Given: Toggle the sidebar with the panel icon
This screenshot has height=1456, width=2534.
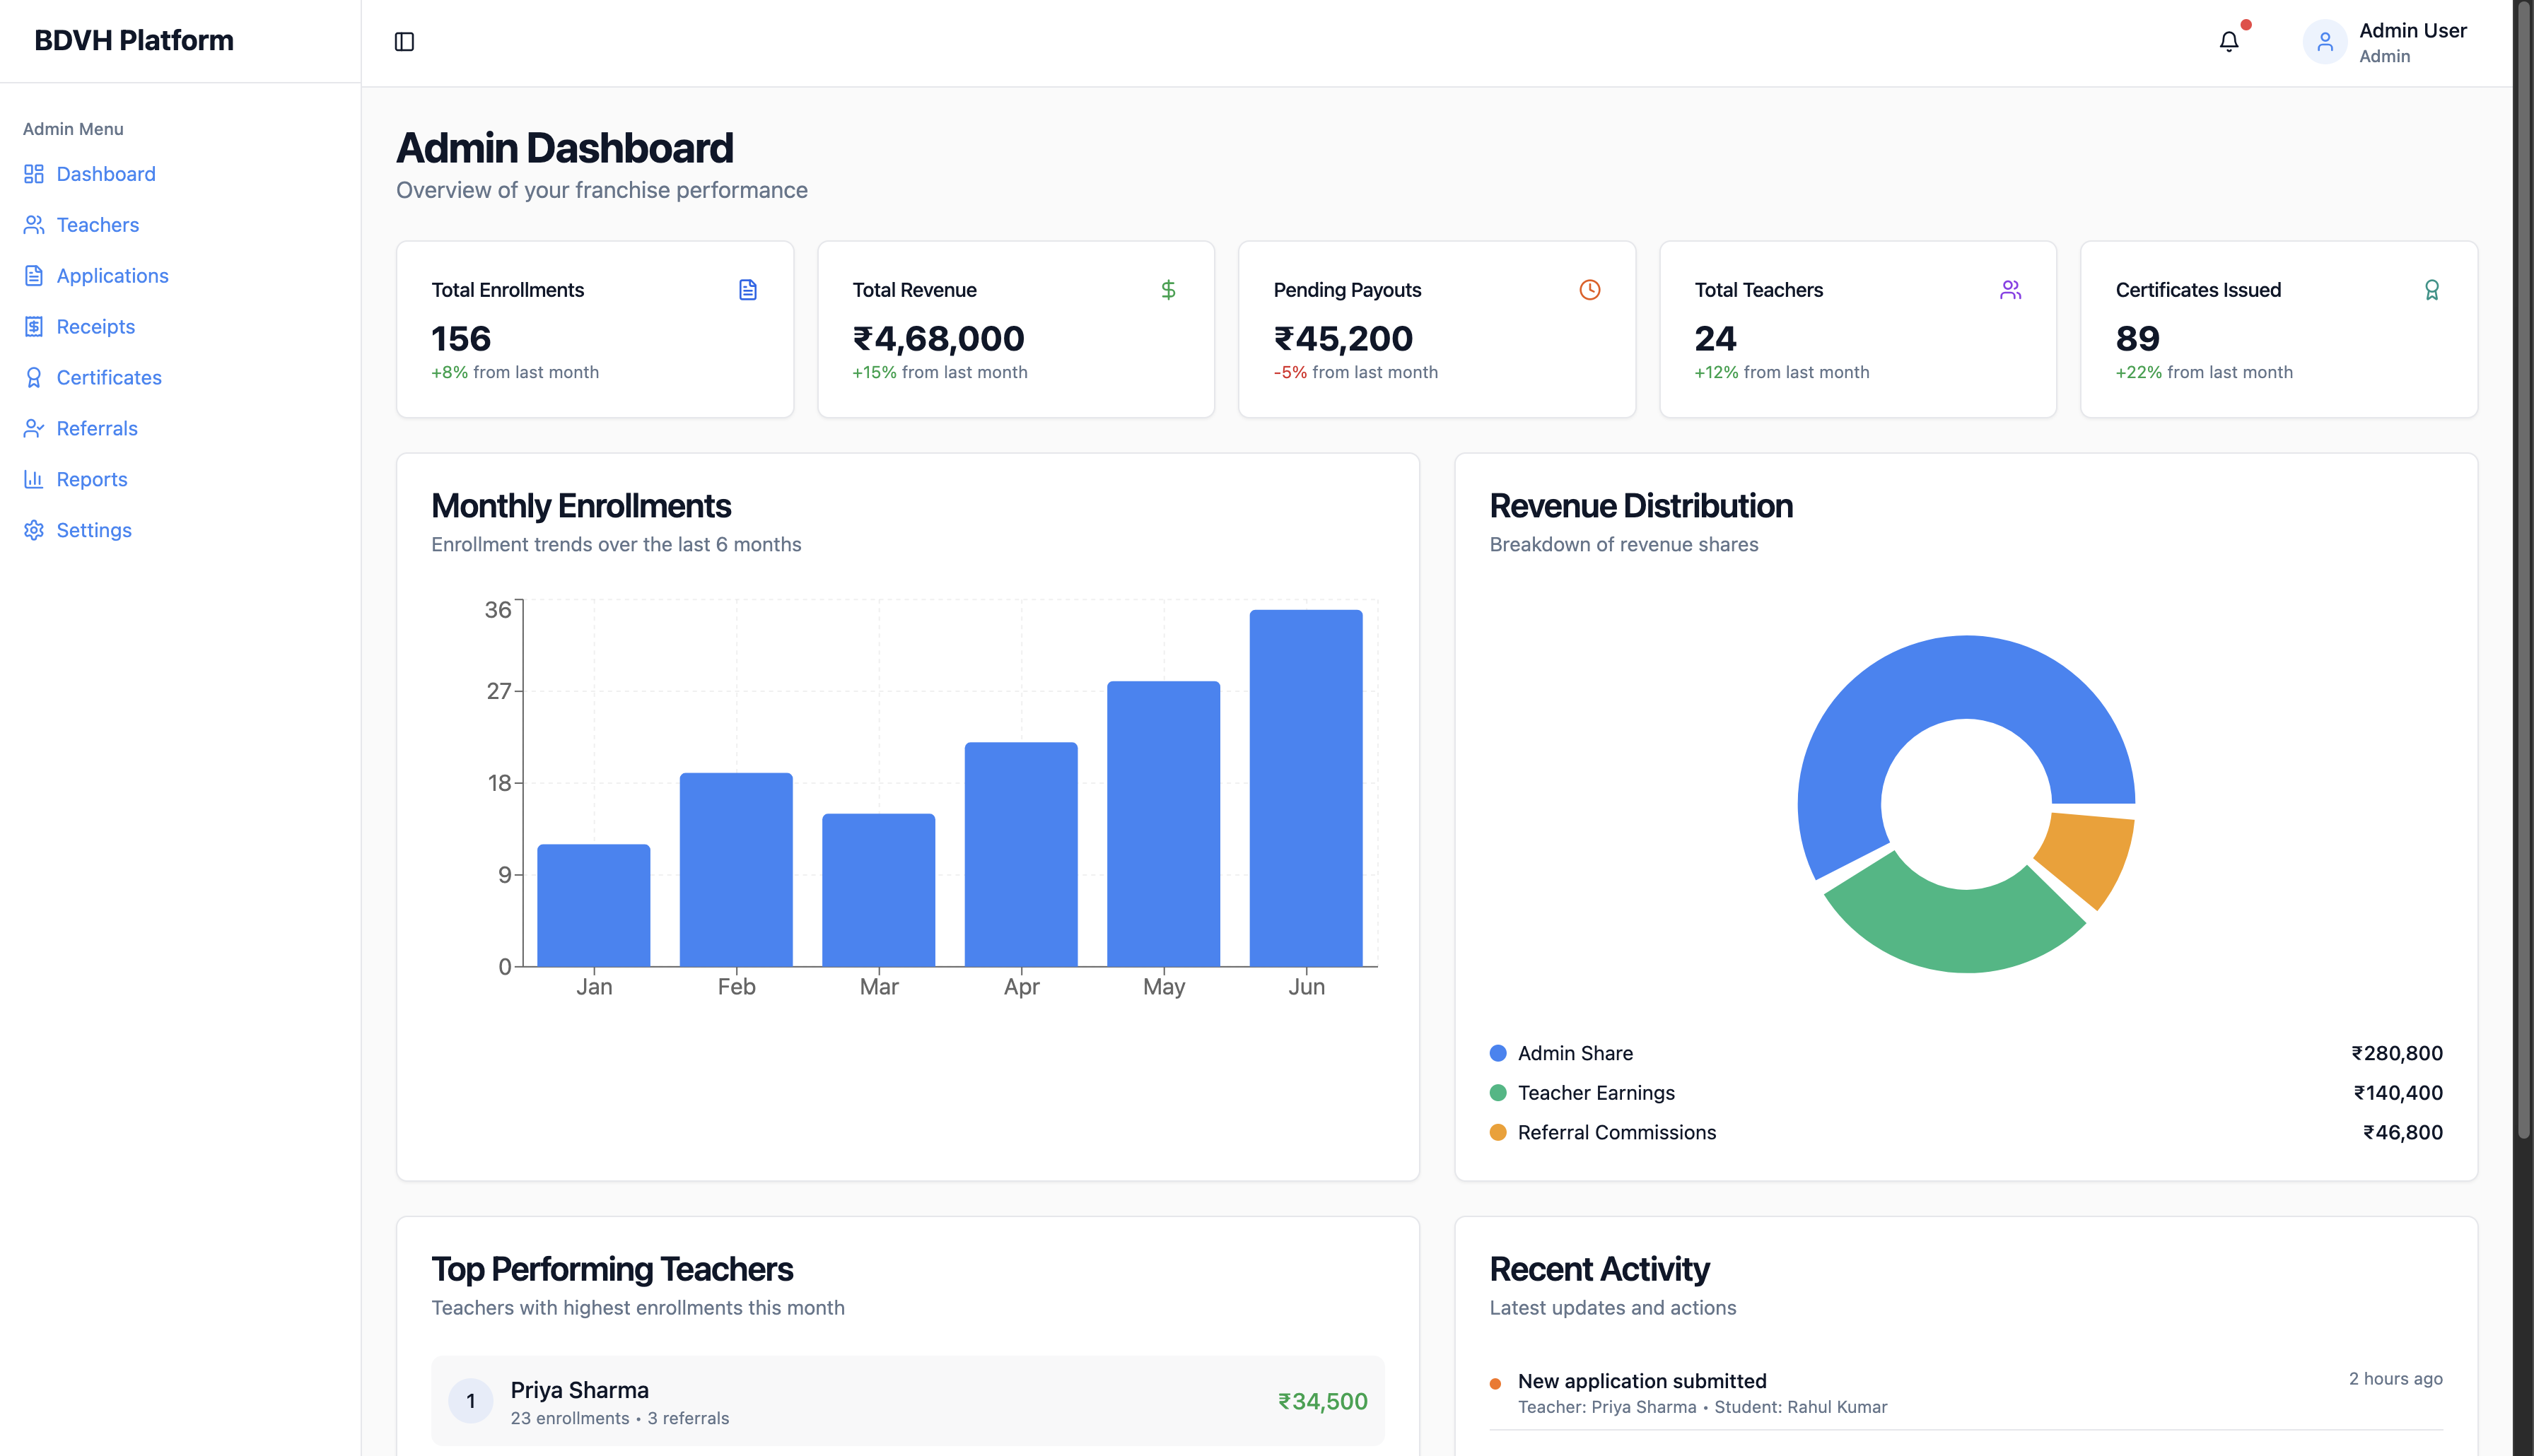Looking at the screenshot, I should (405, 42).
